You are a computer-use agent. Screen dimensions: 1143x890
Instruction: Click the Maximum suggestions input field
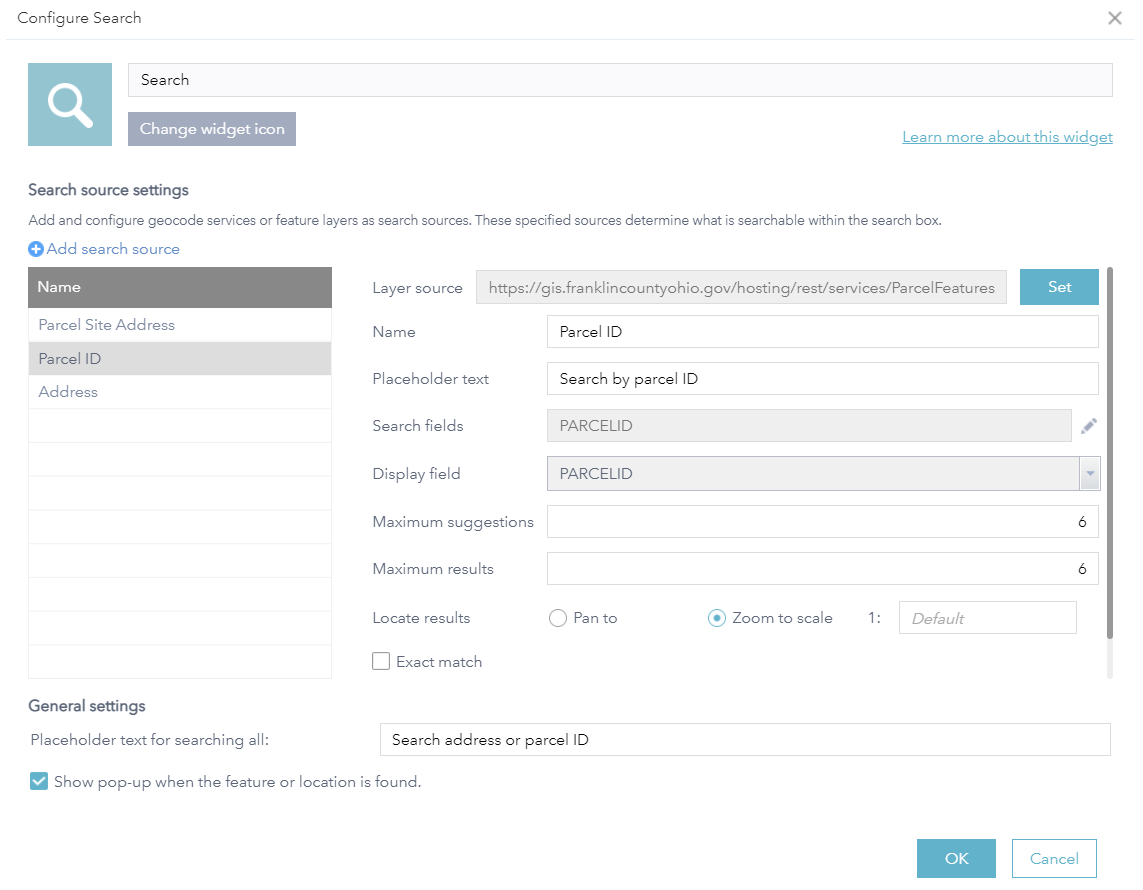(x=822, y=521)
